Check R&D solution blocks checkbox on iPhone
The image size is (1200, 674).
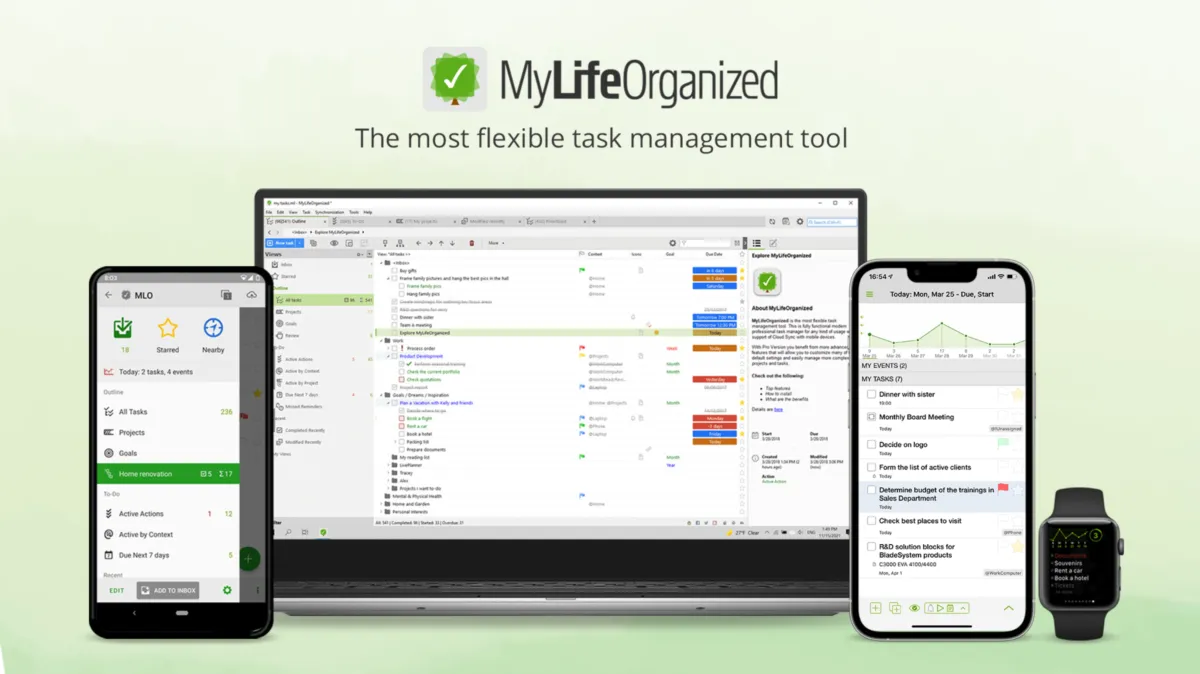[x=872, y=547]
